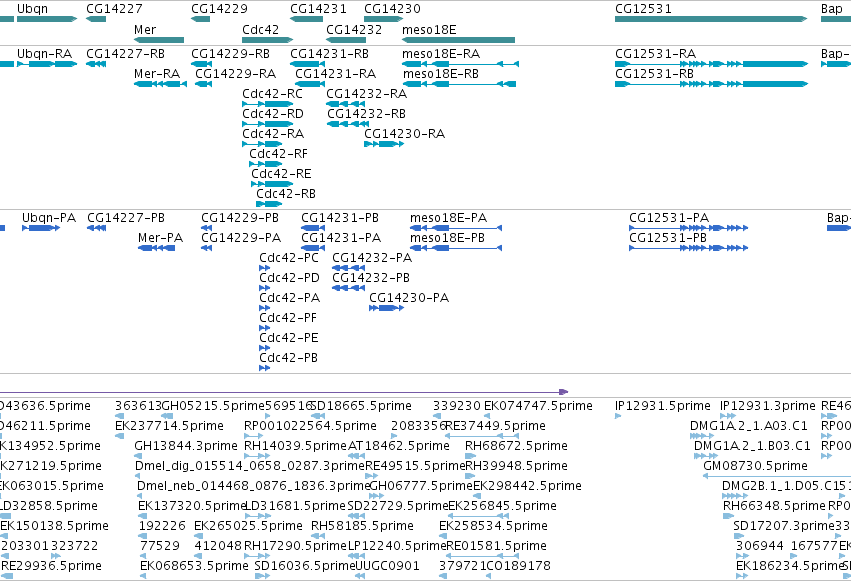Viewport: 851px width, 581px height.
Task: Select the CG14230 gene label
Action: (392, 9)
